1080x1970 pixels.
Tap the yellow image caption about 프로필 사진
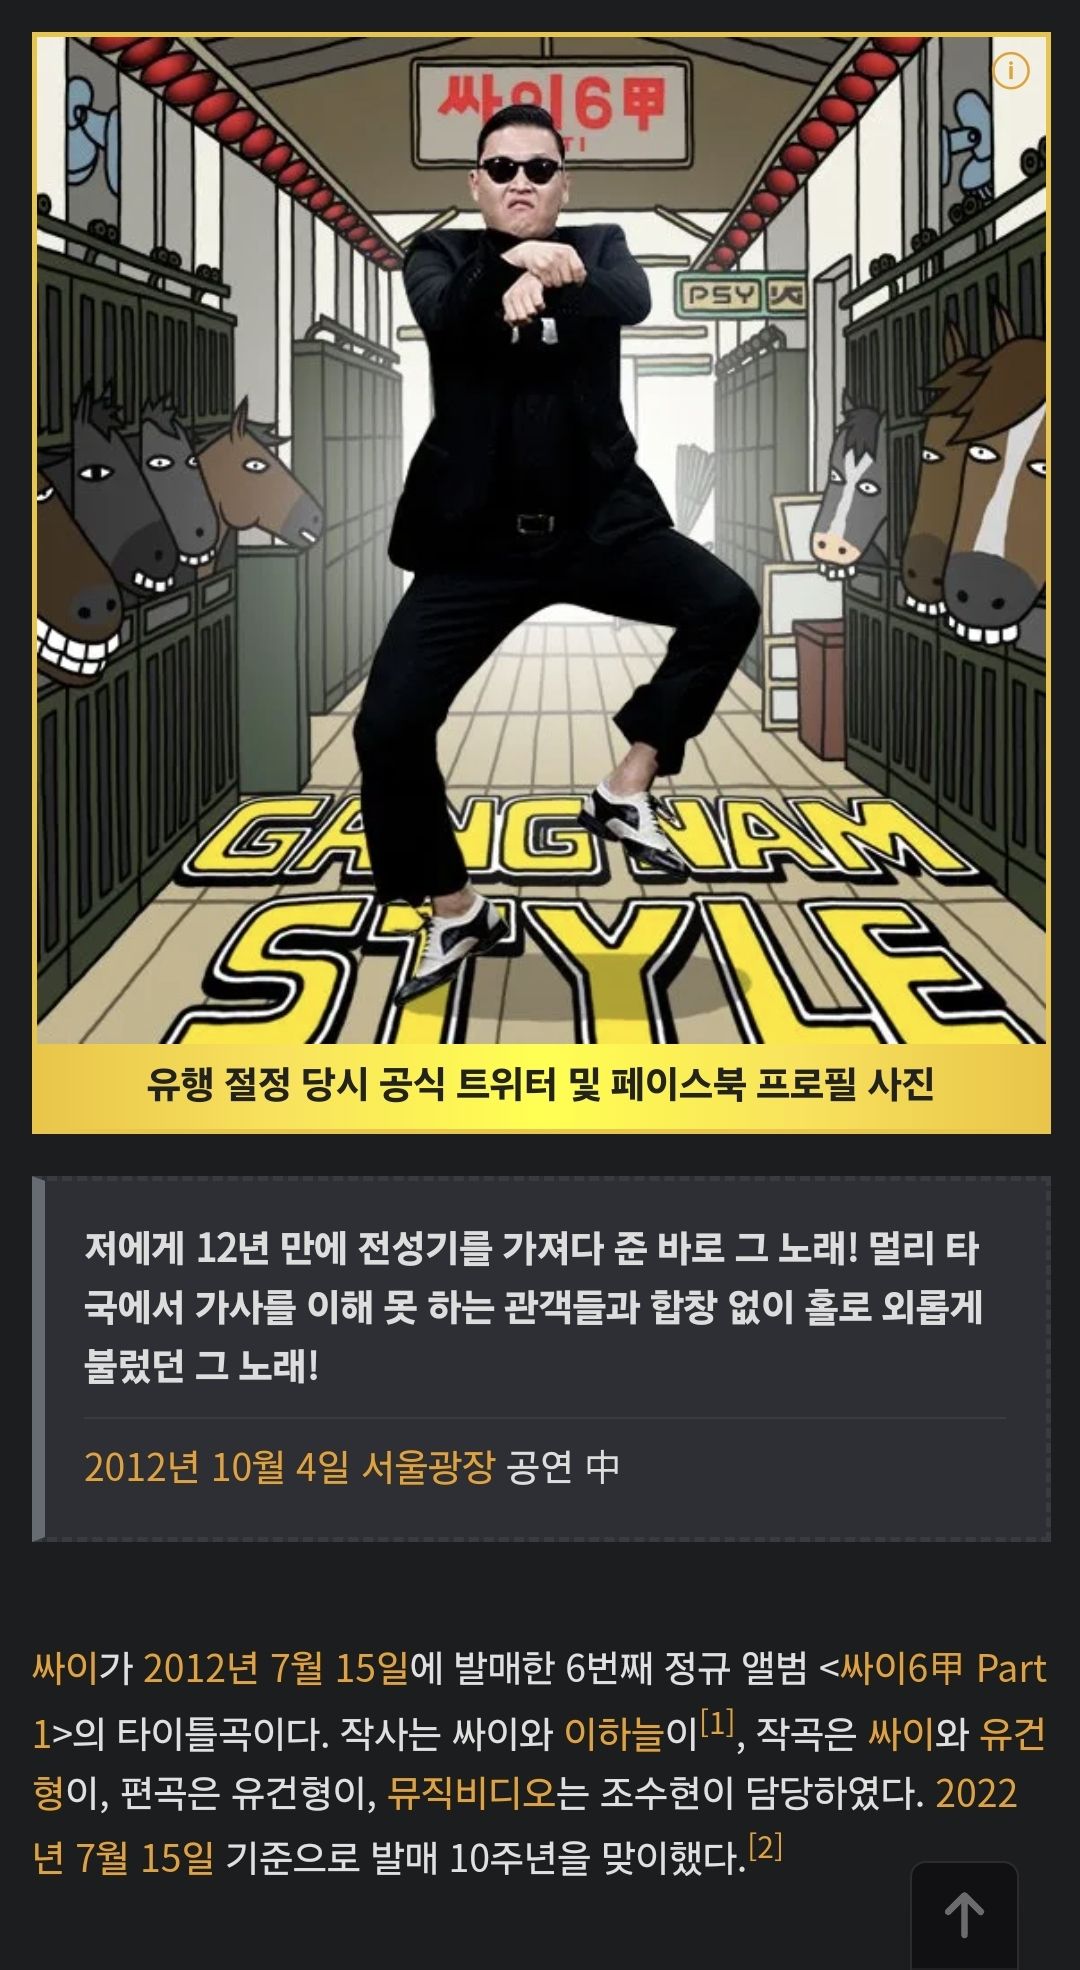[541, 1083]
